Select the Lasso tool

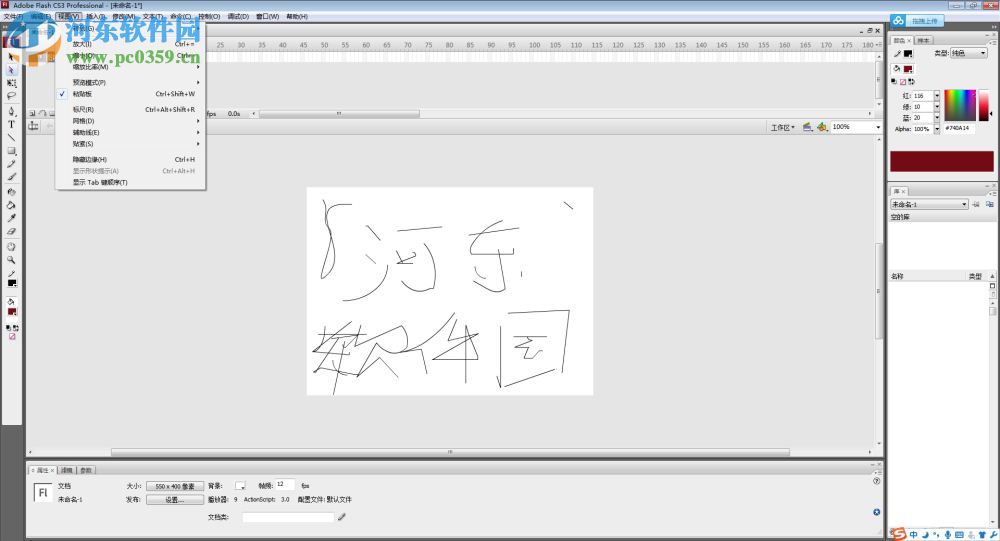(11, 96)
